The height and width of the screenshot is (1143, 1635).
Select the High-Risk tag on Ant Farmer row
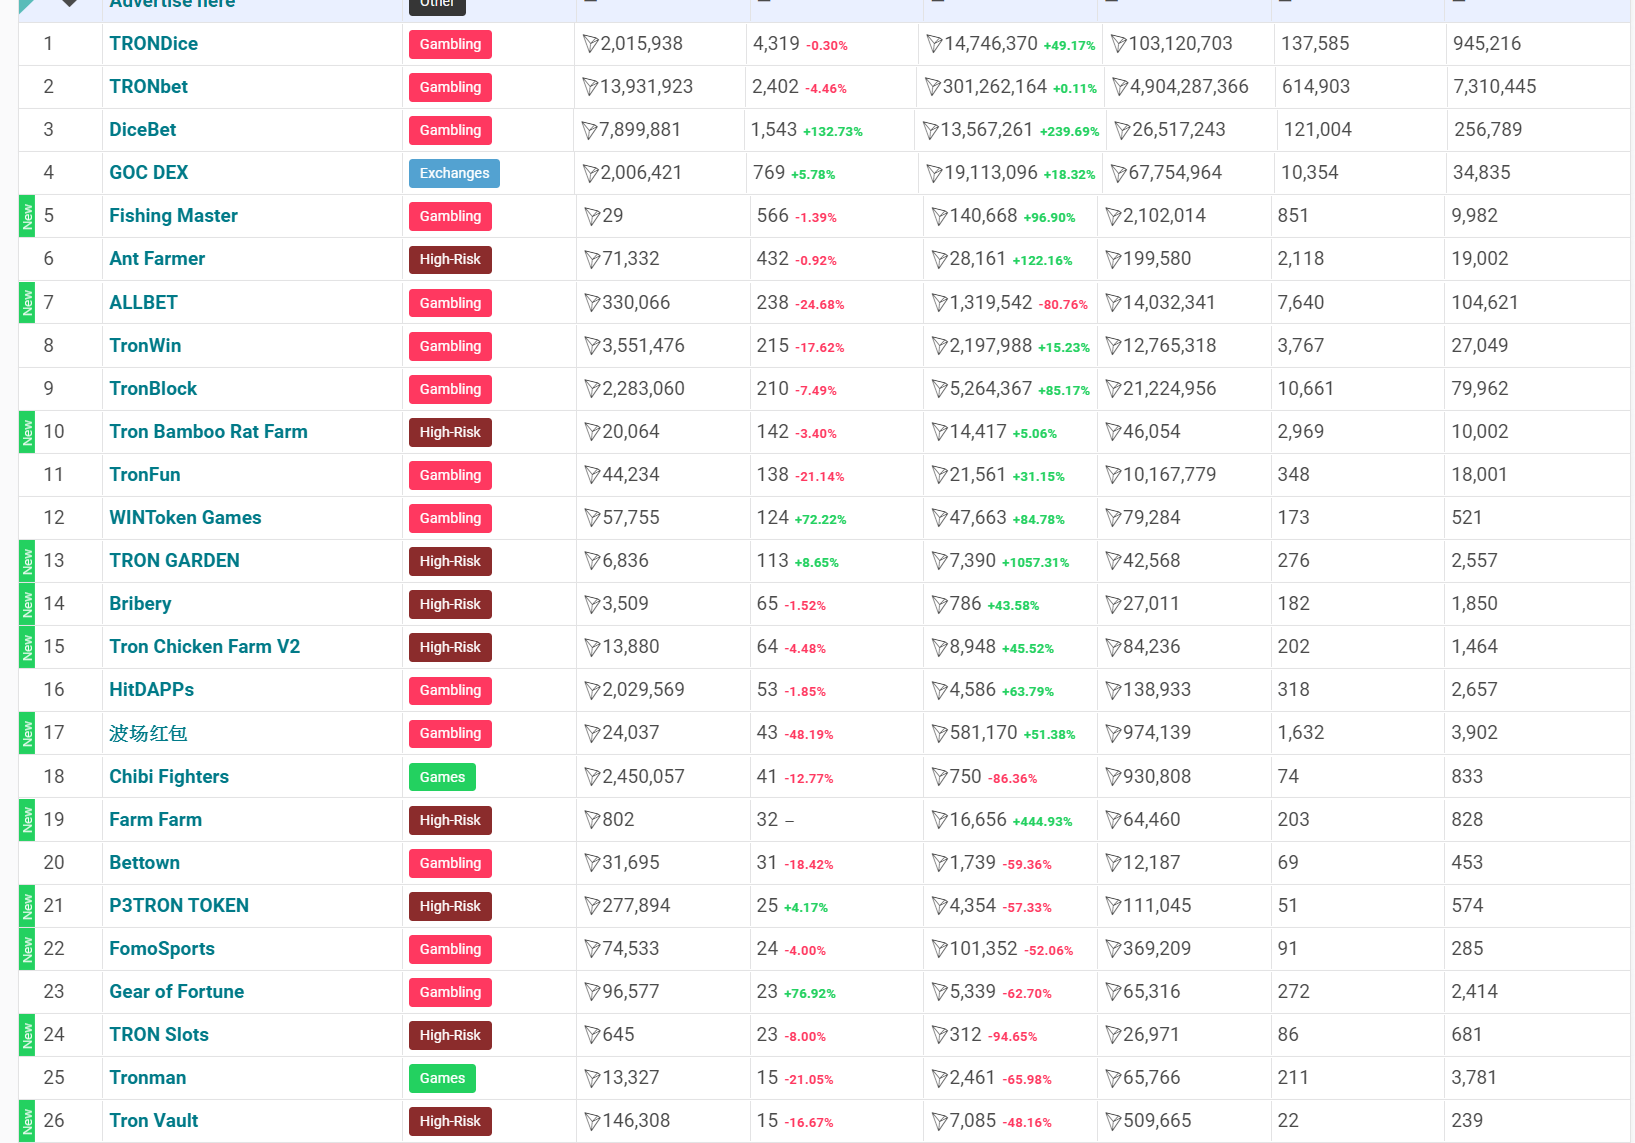coord(450,259)
